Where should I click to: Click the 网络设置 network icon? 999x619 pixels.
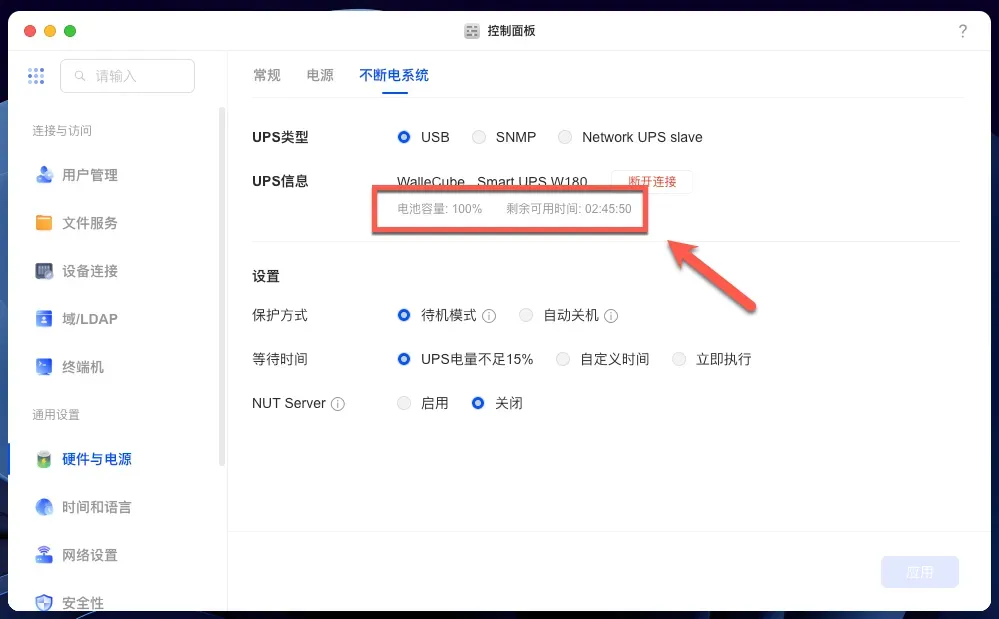[44, 555]
